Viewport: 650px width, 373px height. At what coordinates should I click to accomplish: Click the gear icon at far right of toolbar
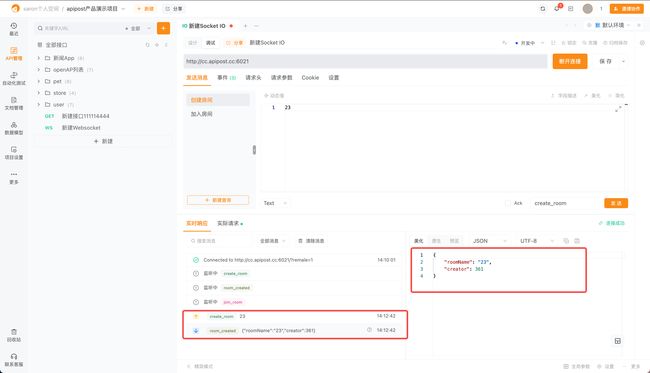pyautogui.click(x=642, y=43)
